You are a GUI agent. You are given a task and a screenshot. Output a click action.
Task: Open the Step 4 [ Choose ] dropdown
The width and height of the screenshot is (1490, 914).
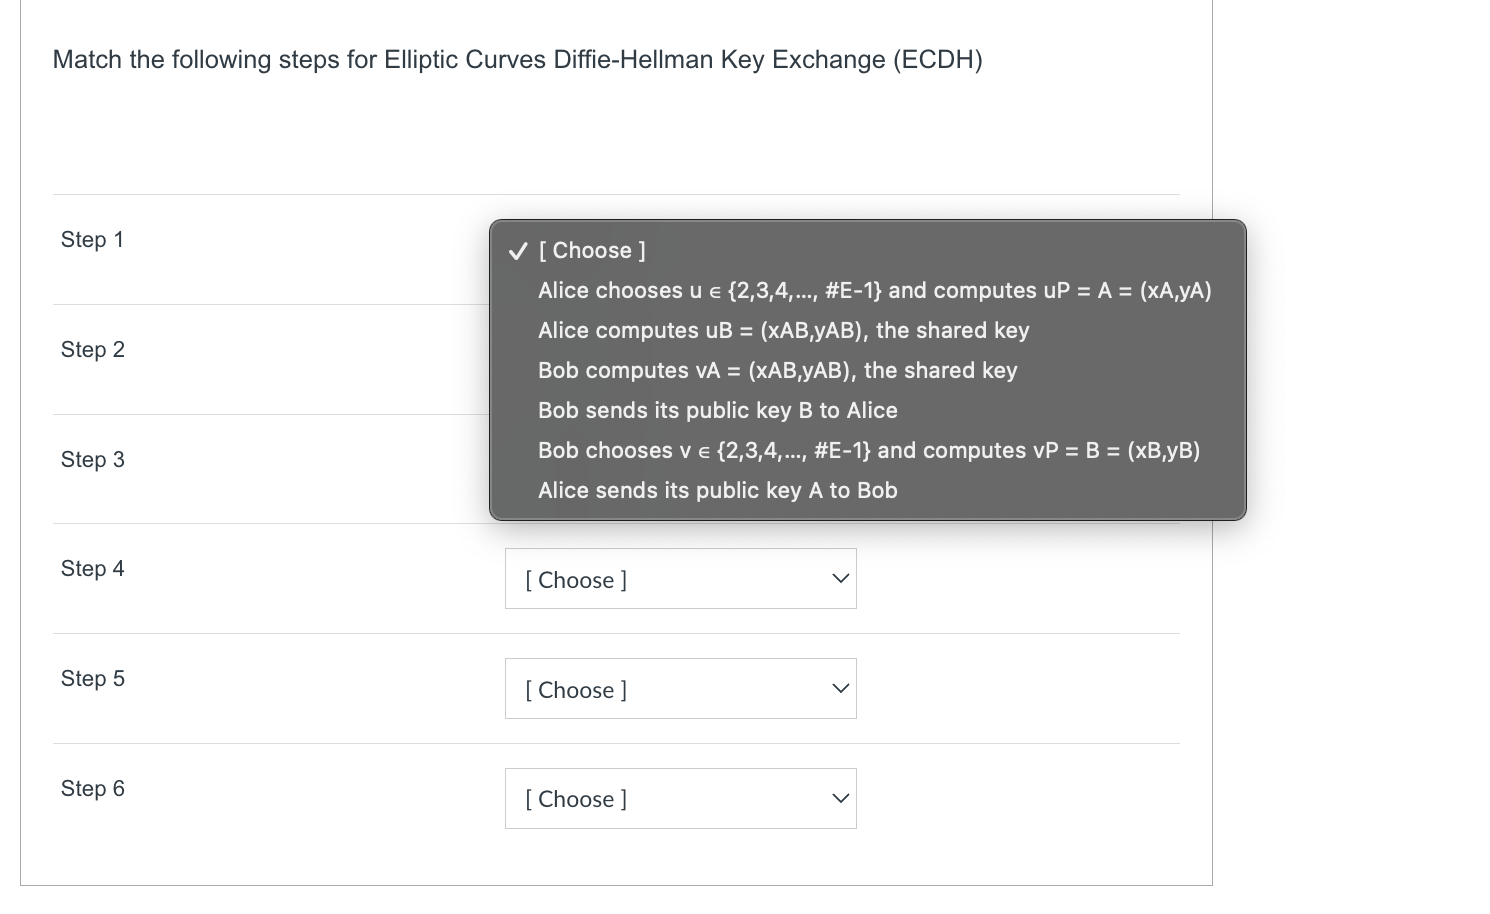[680, 578]
